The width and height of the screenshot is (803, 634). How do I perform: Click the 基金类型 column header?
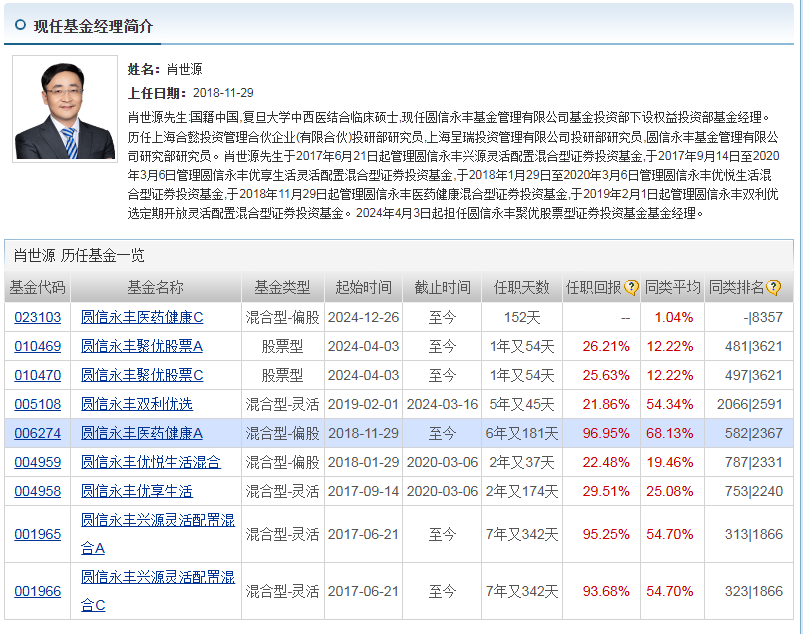pos(282,287)
